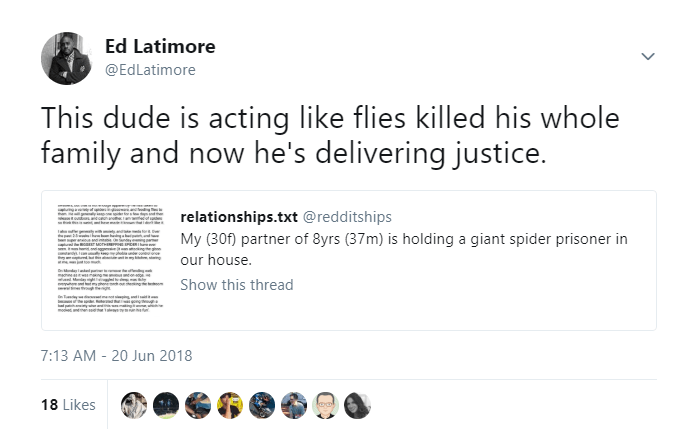Click the main tweet text about flies
This screenshot has width=688, height=429.
[330, 136]
